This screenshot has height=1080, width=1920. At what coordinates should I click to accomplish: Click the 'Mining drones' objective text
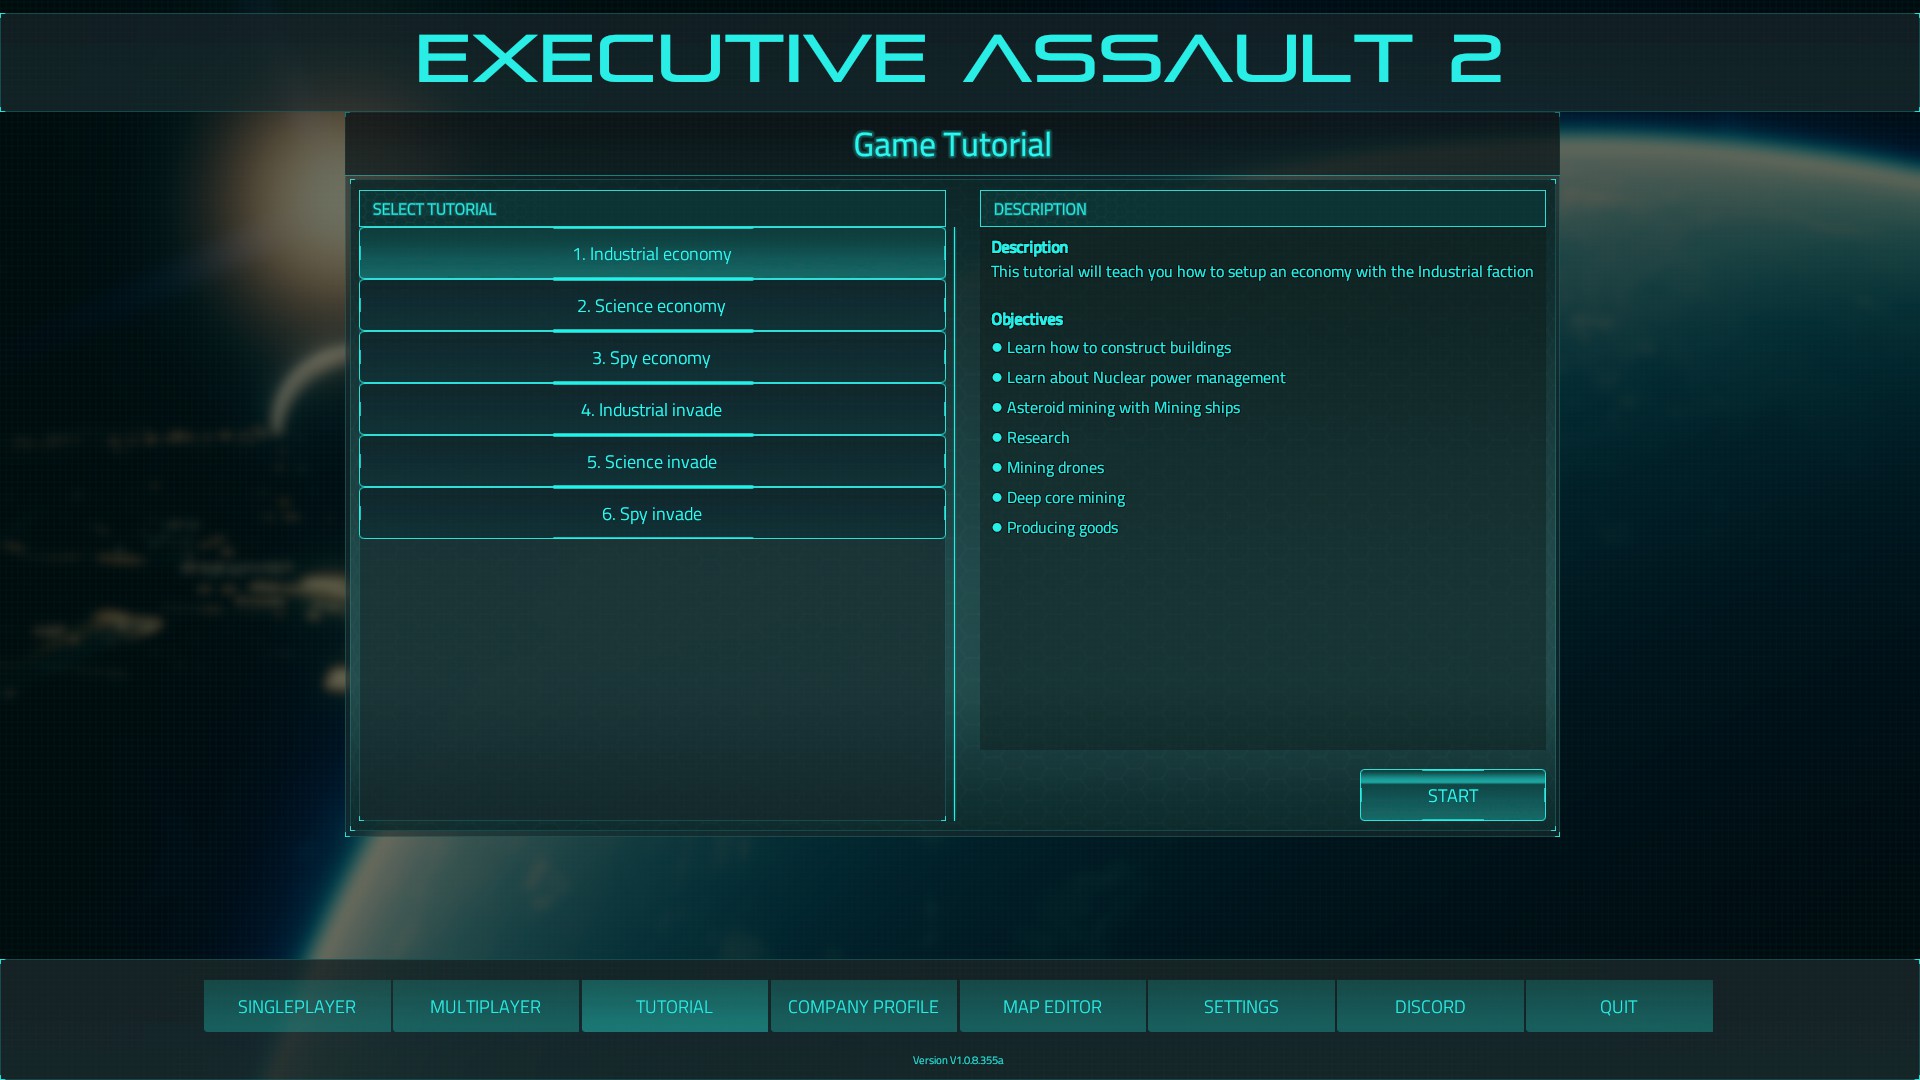(1055, 468)
